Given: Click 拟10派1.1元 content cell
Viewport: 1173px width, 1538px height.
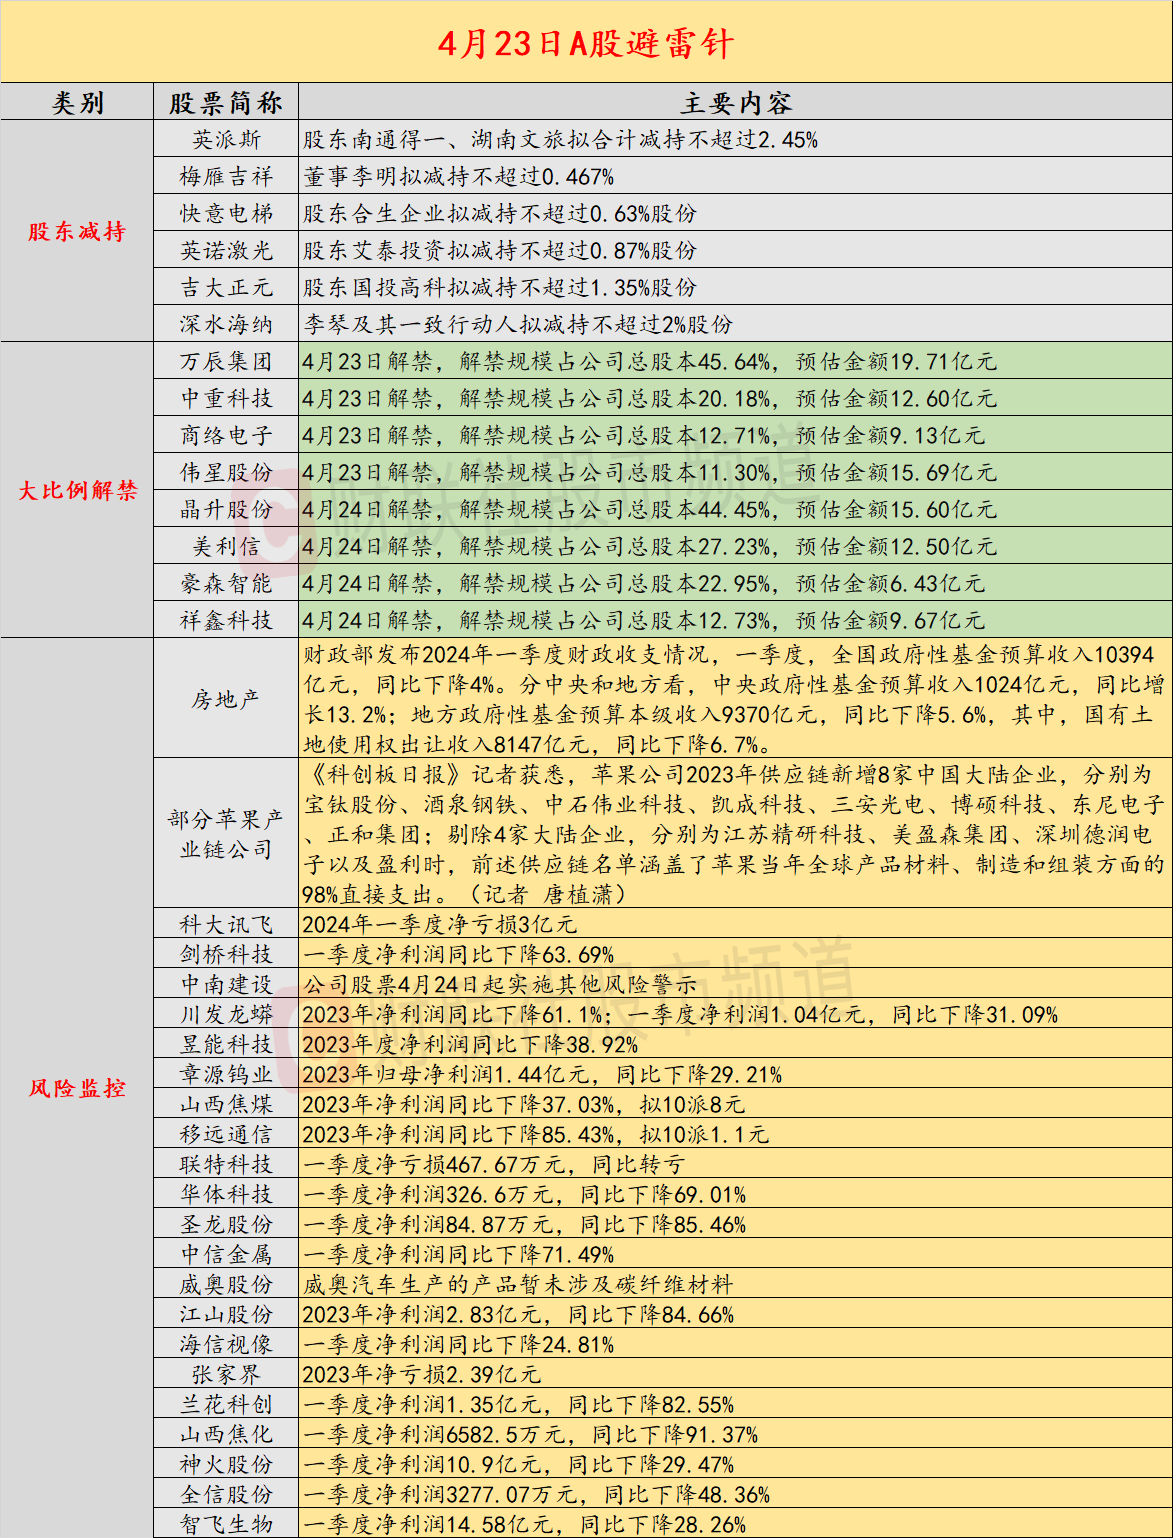Looking at the screenshot, I should coord(736,1134).
